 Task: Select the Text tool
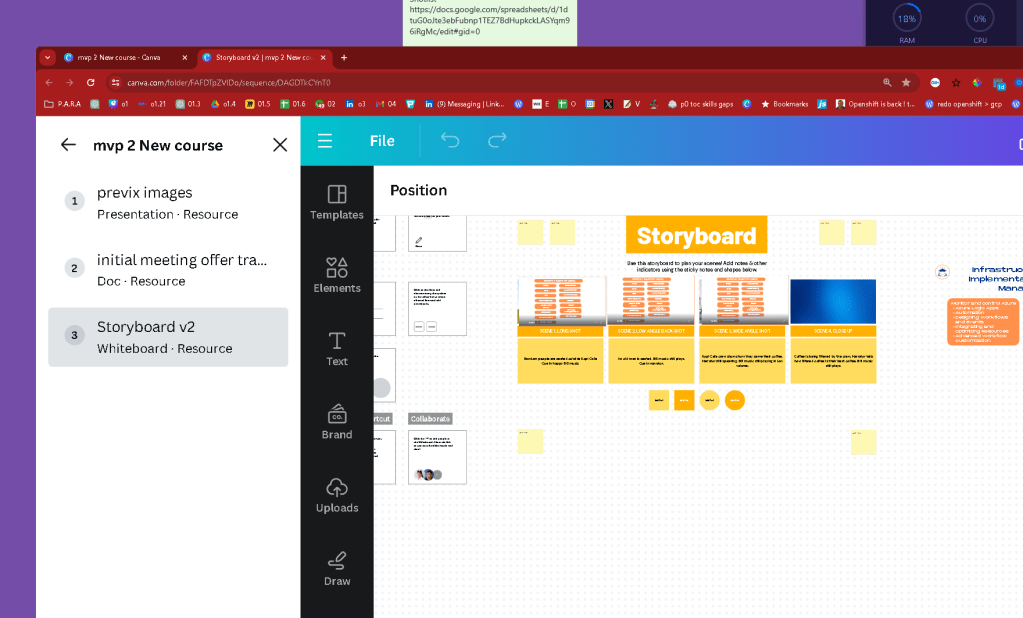pos(337,348)
